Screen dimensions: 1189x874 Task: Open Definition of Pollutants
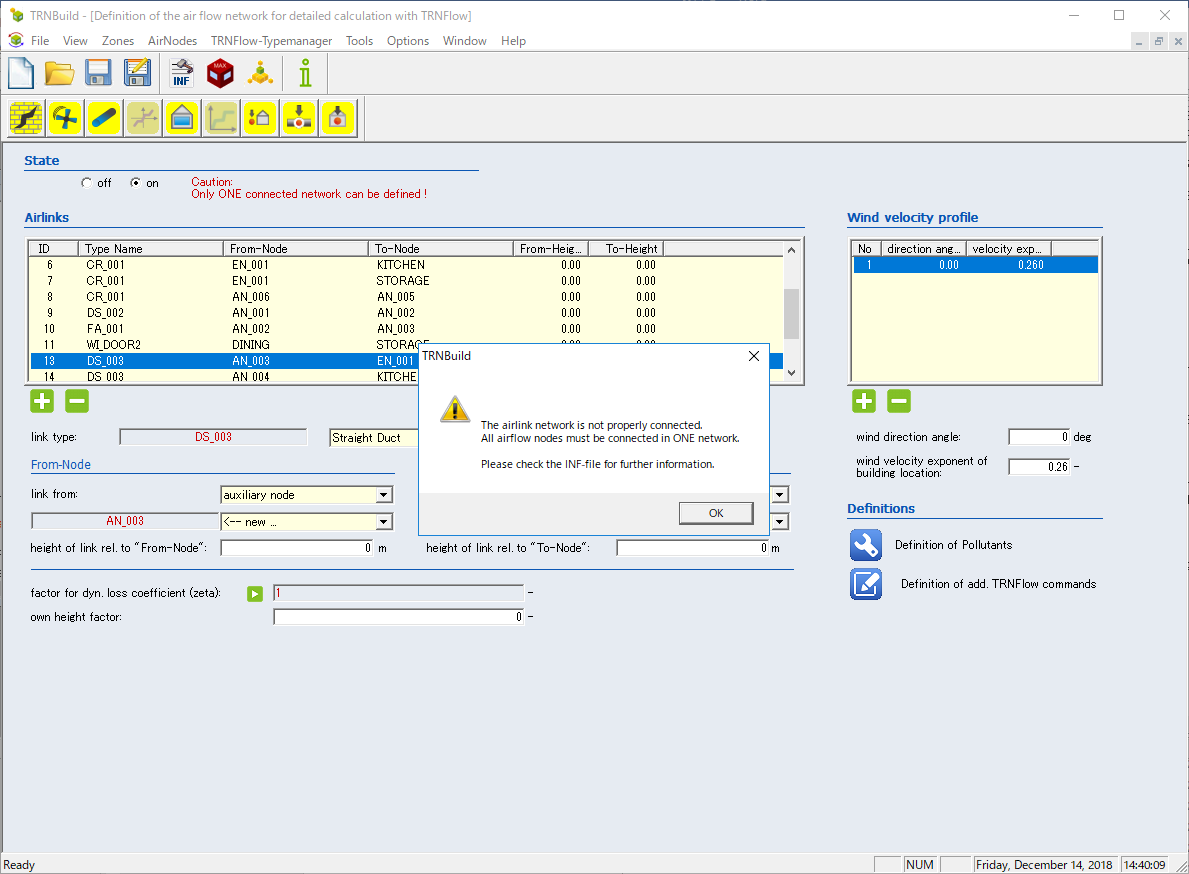tap(953, 545)
